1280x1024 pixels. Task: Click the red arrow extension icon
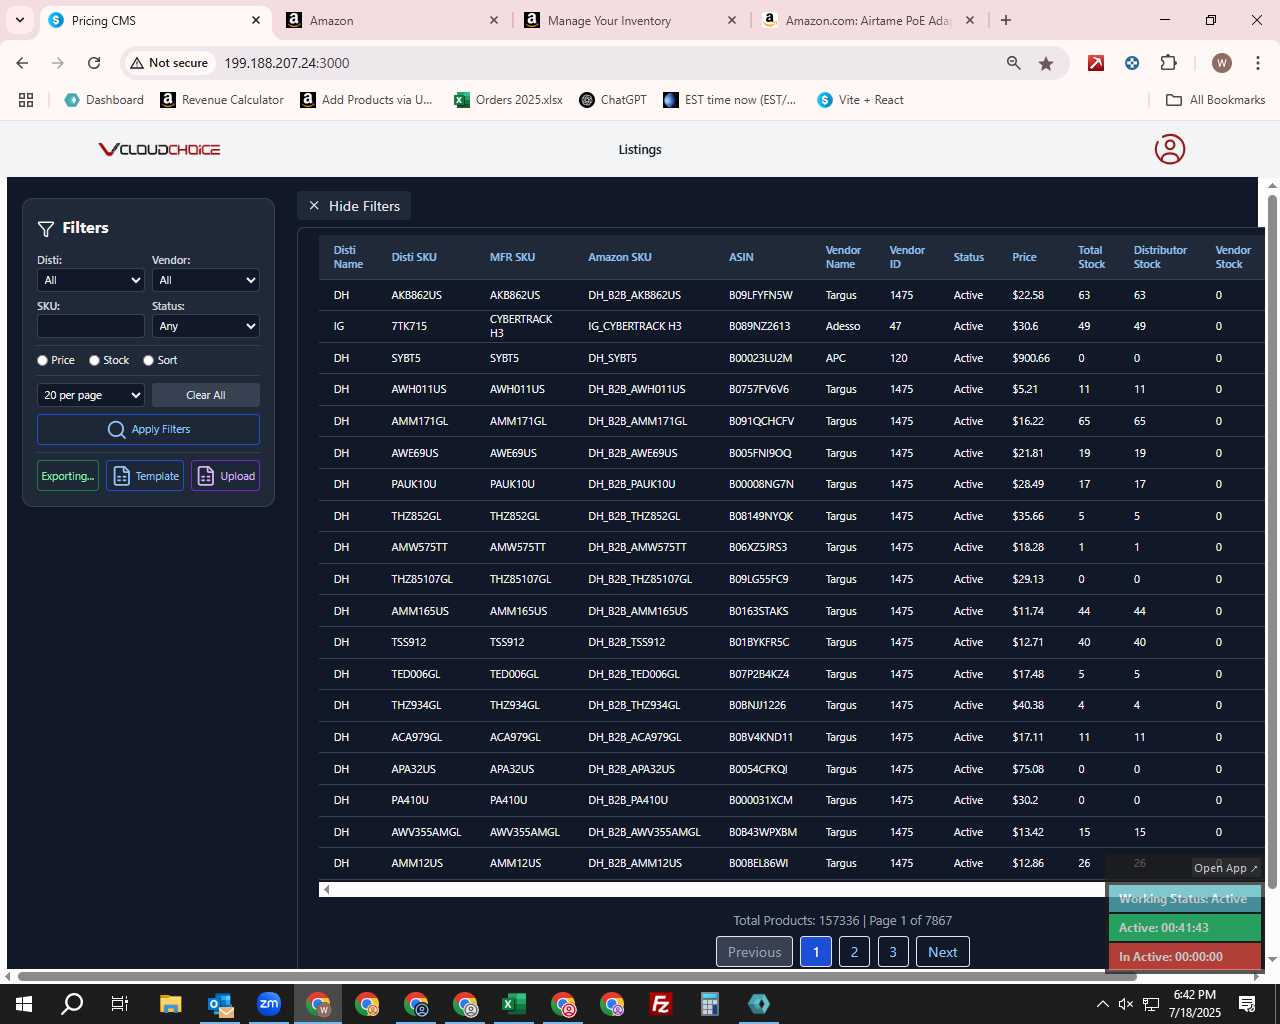click(1096, 63)
